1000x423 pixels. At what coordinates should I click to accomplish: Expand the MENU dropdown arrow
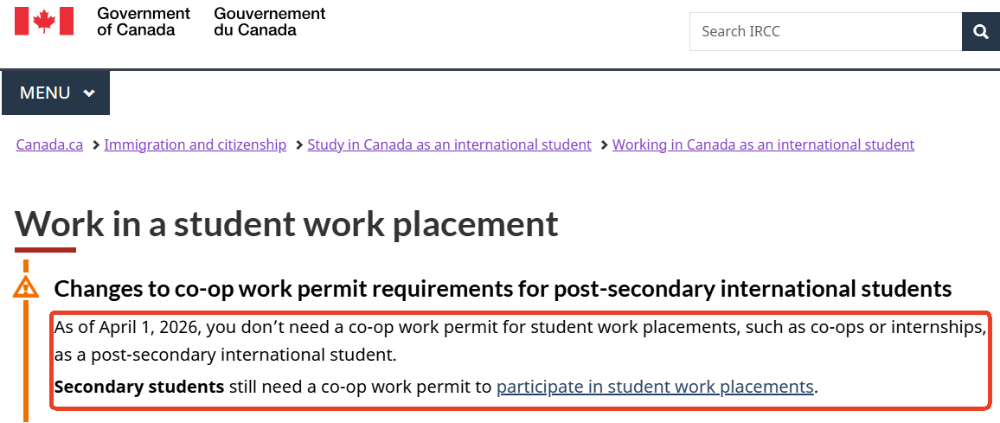point(89,93)
